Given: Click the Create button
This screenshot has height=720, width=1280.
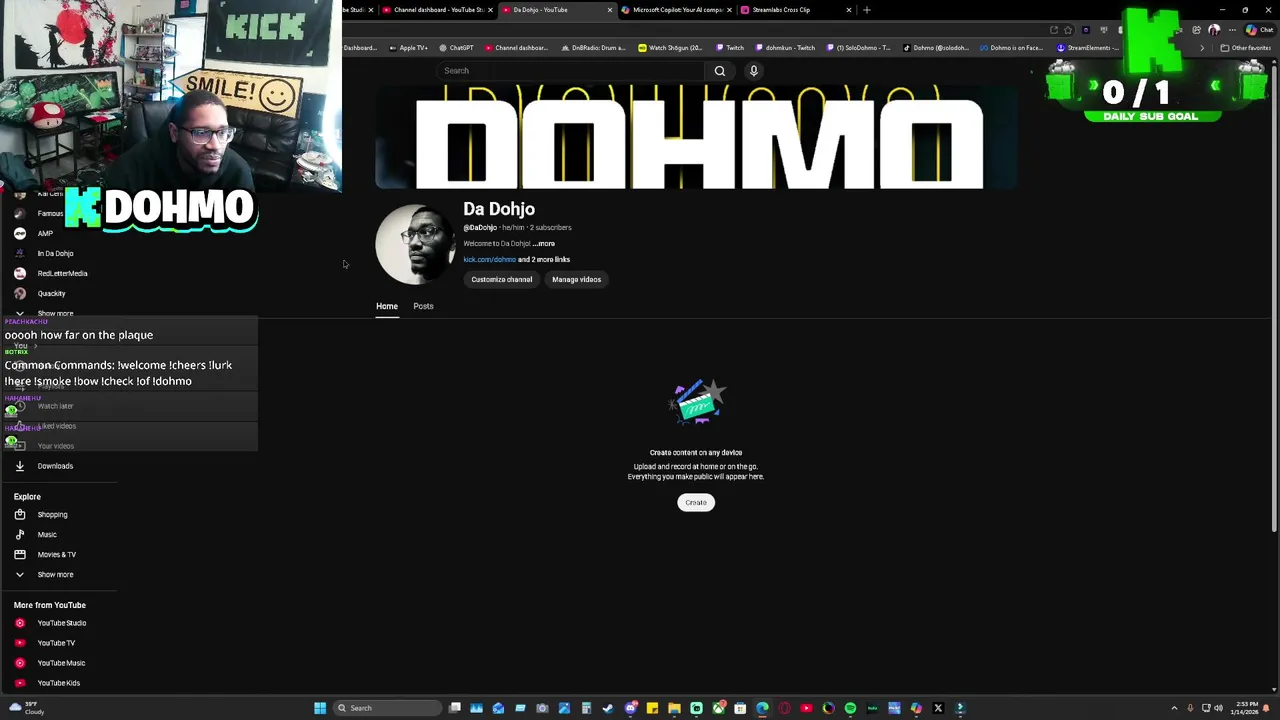Looking at the screenshot, I should pos(696,503).
